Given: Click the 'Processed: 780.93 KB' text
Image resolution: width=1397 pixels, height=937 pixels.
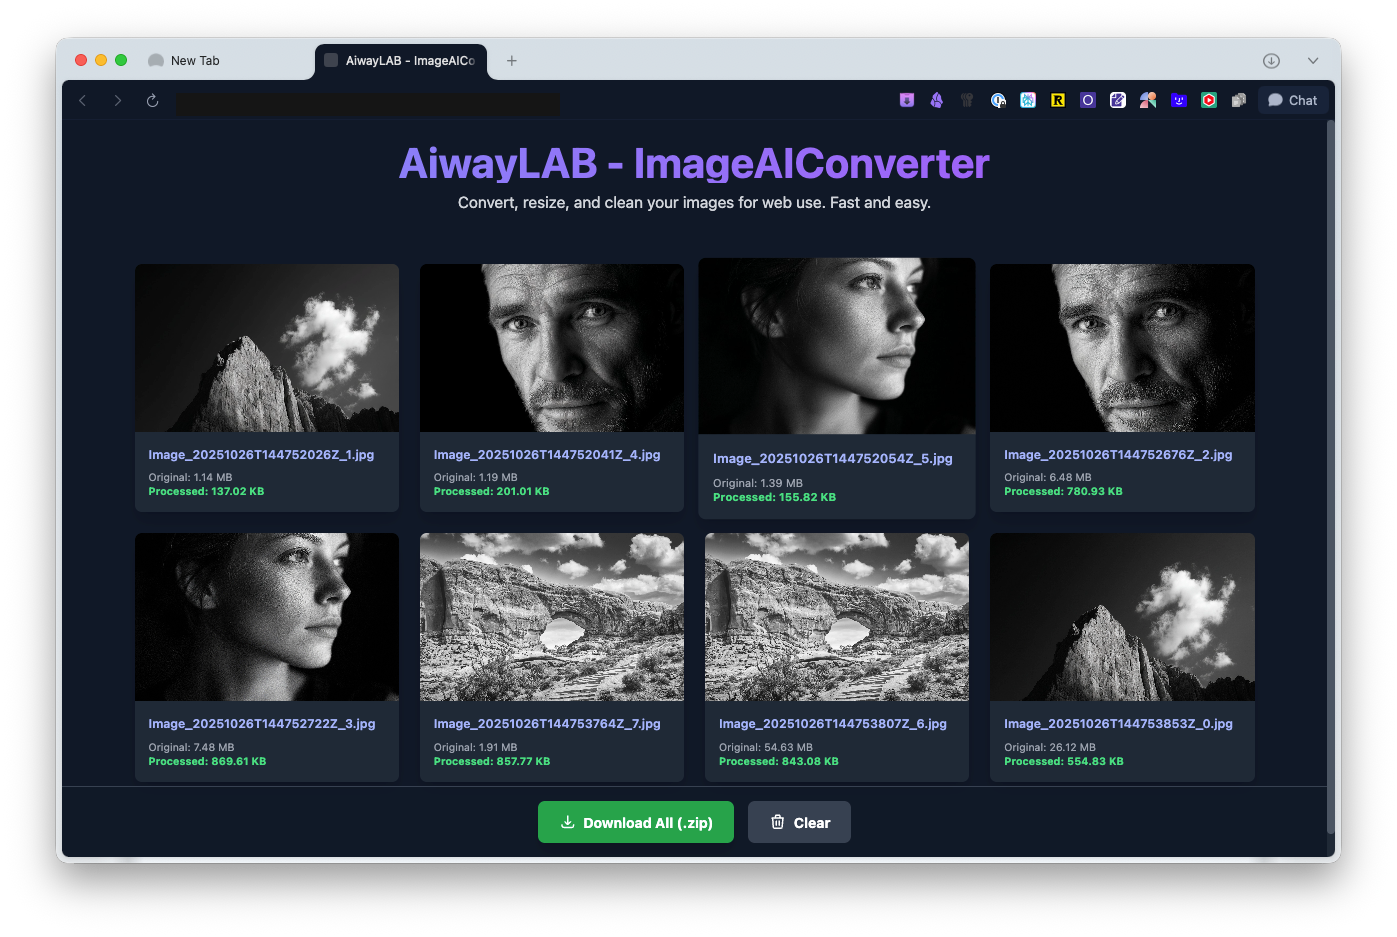Looking at the screenshot, I should click(x=1063, y=492).
